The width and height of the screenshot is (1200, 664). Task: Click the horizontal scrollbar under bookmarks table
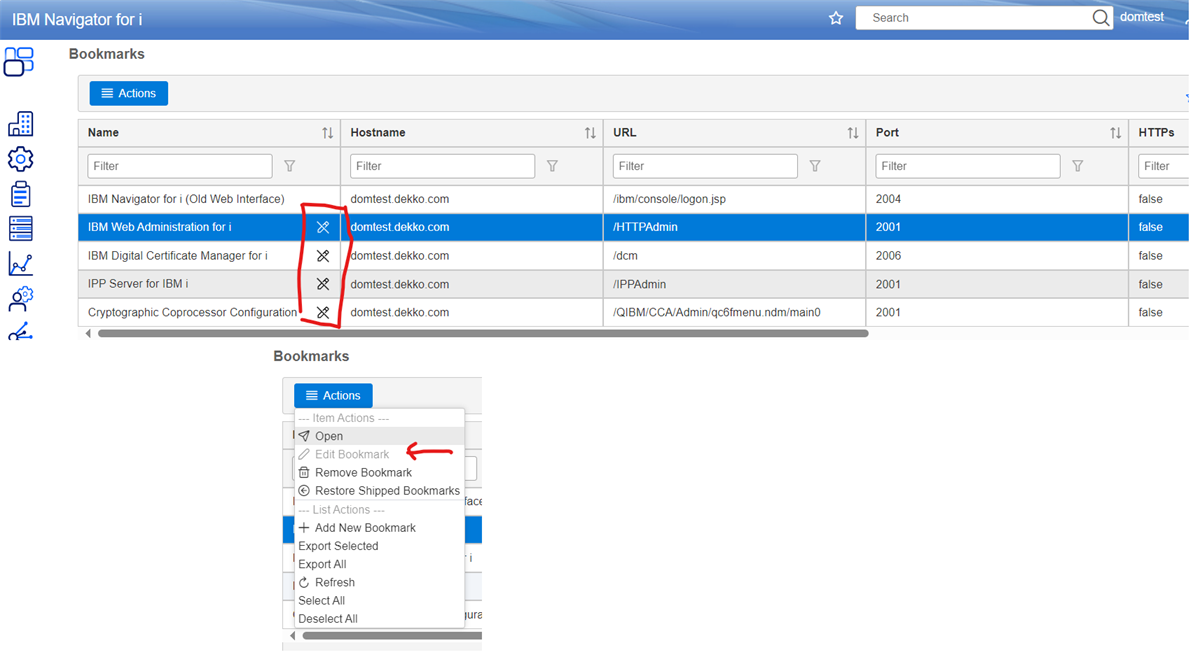(483, 333)
